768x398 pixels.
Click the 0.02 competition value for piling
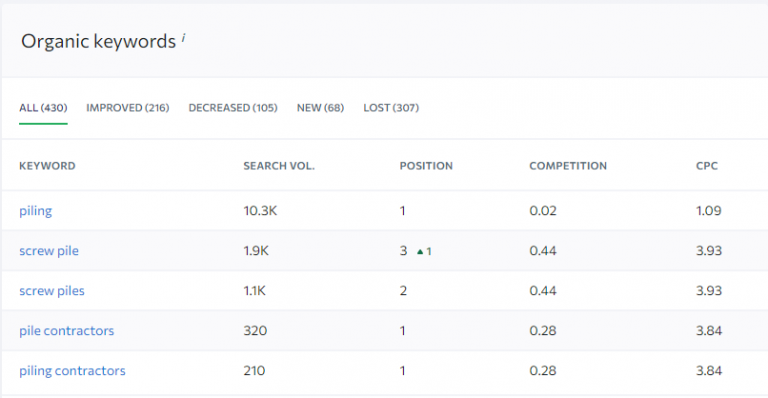tap(543, 211)
